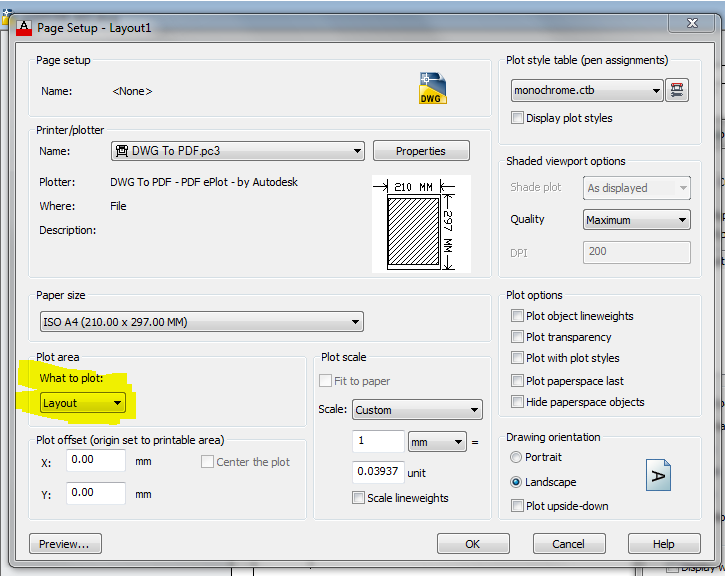Confirm with the OK button
The image size is (725, 576).
point(473,544)
